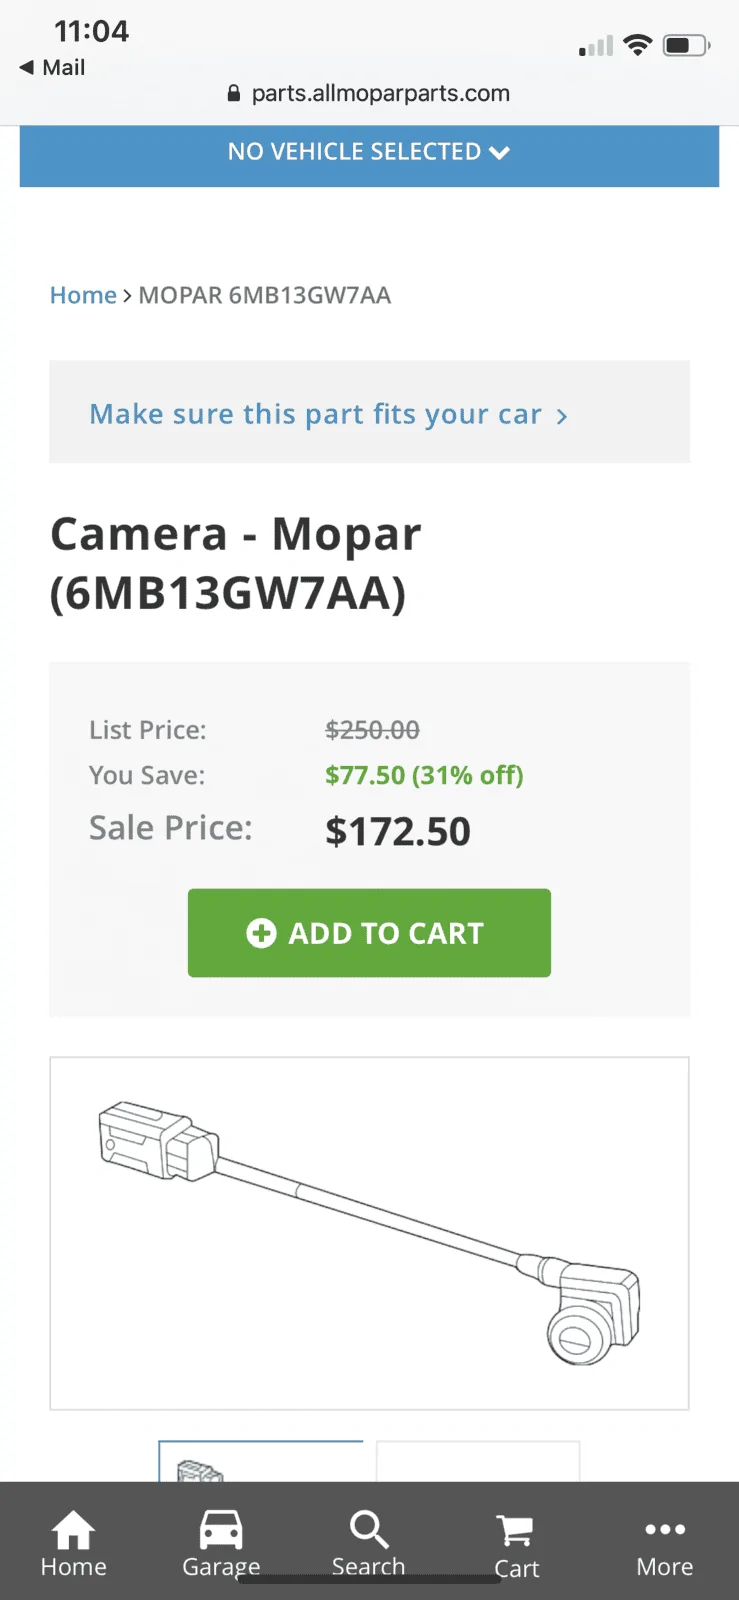
Task: Tap the Home house icon in bottom bar
Action: click(73, 1530)
